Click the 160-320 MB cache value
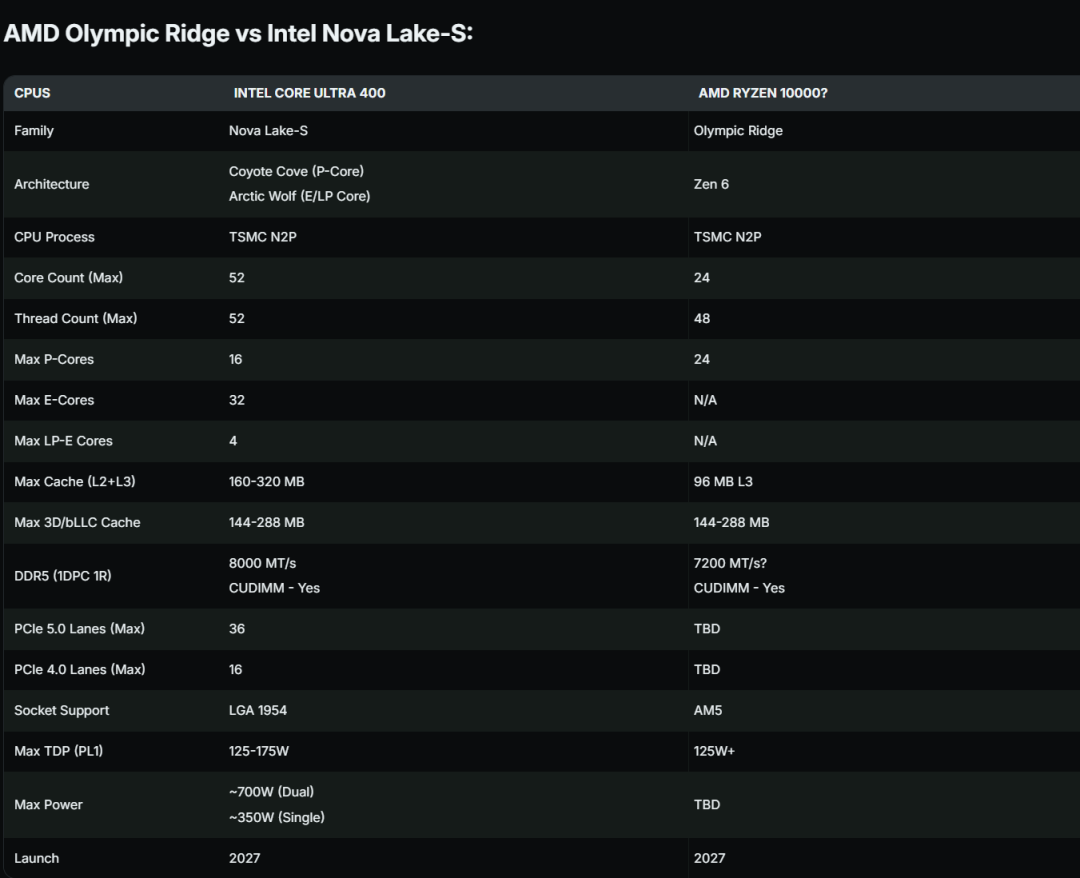 (267, 481)
